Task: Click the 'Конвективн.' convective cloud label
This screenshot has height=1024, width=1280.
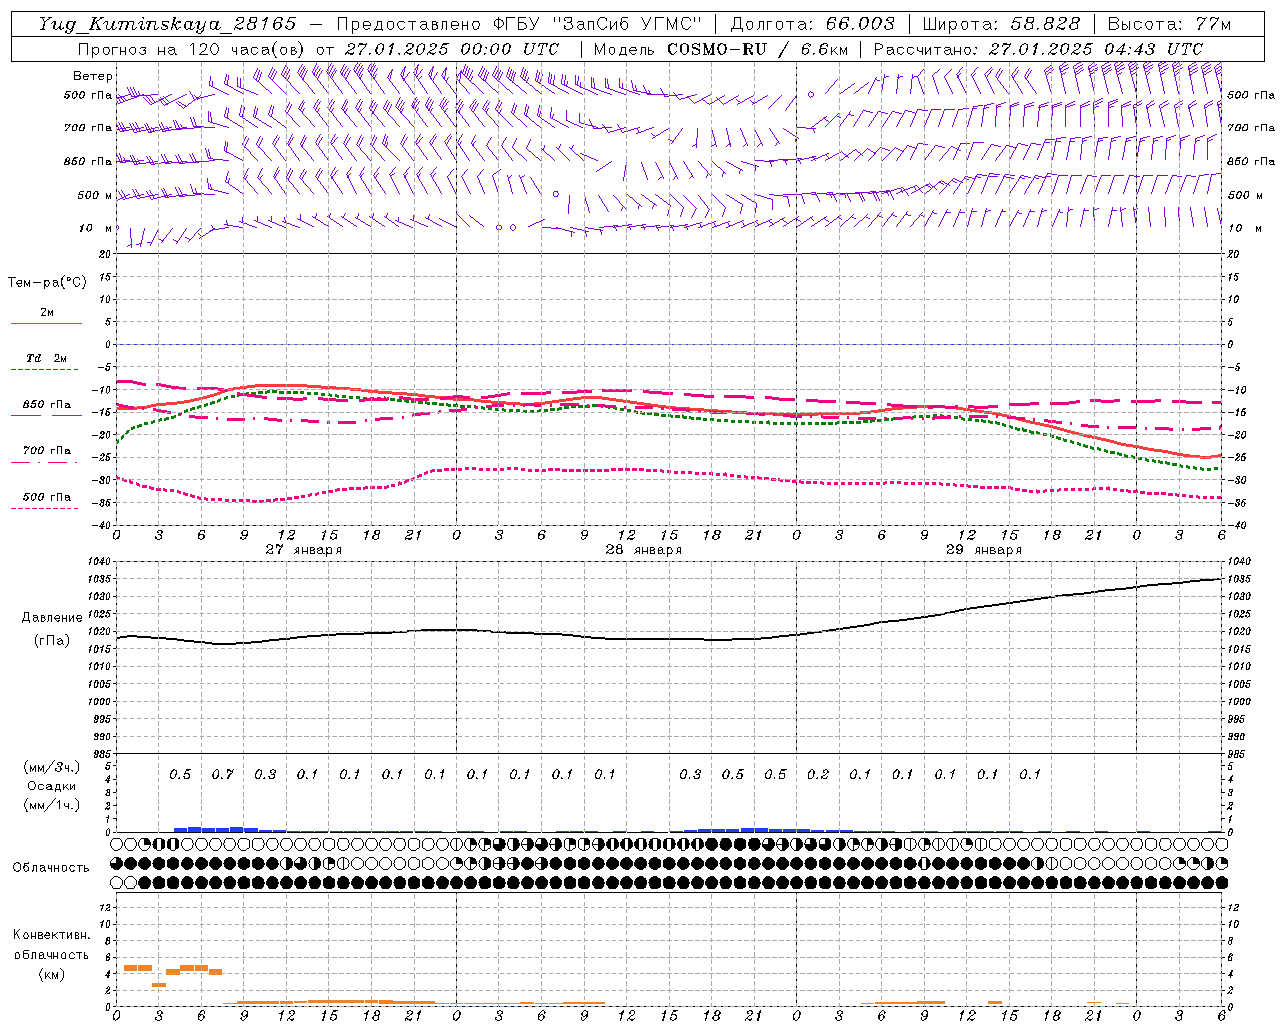Action: coord(51,935)
